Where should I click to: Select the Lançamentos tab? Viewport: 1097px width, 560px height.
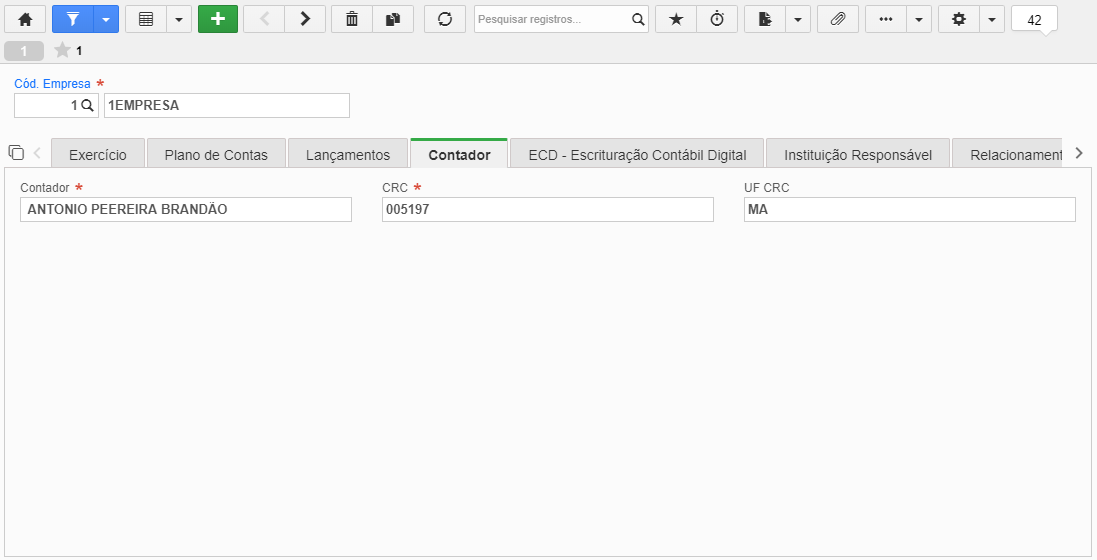point(348,155)
